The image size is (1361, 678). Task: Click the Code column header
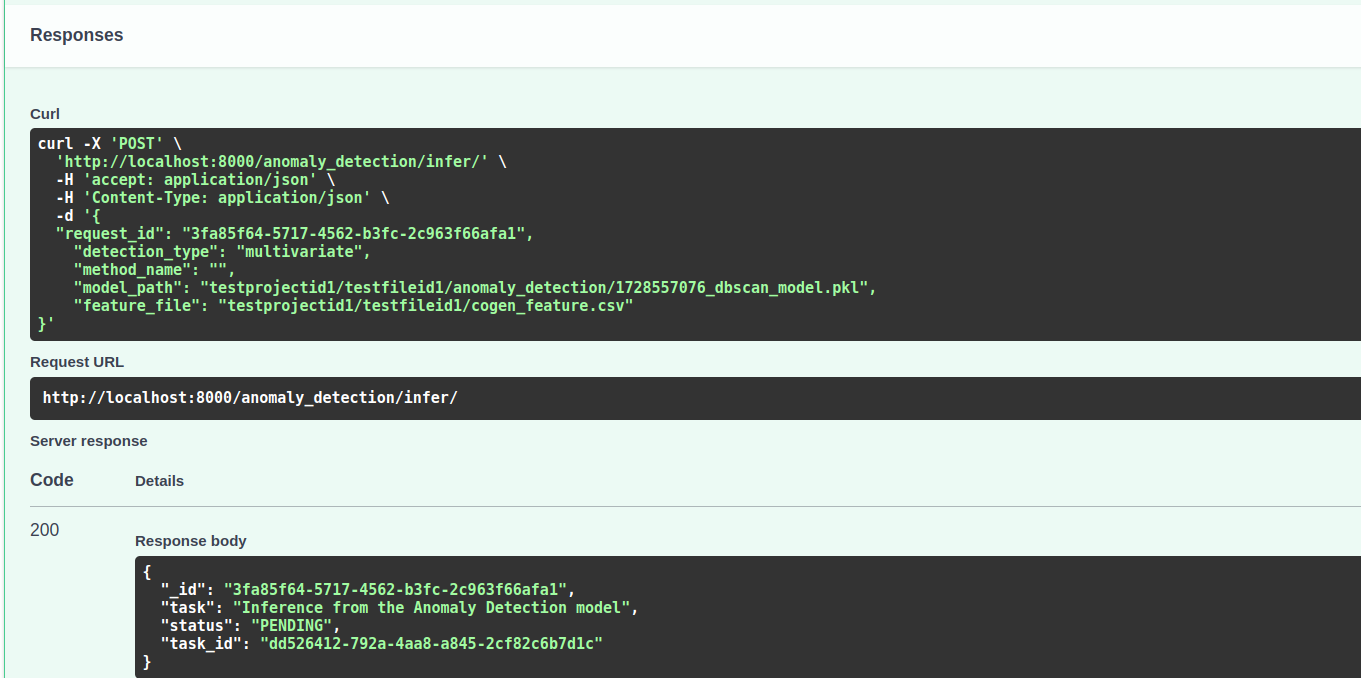[x=52, y=480]
